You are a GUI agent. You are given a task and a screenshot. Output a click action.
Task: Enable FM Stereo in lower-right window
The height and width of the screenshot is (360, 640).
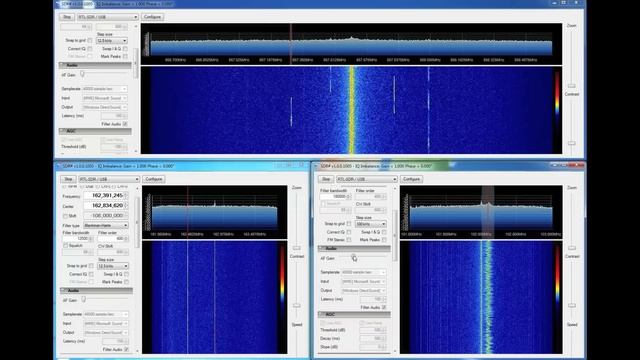349,240
